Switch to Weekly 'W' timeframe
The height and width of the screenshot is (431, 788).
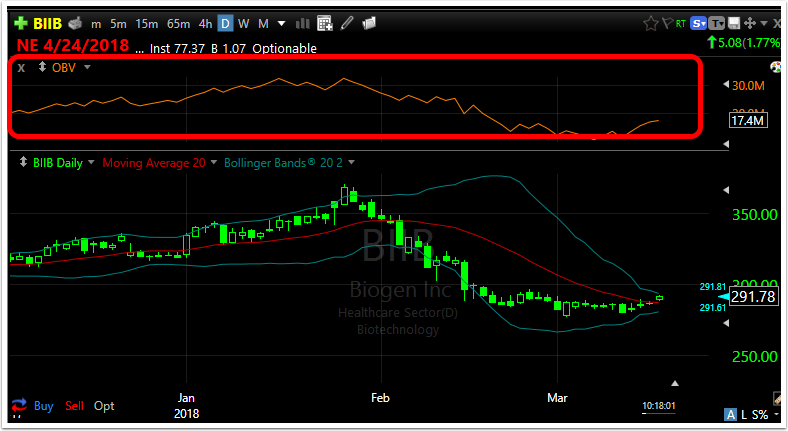point(244,24)
